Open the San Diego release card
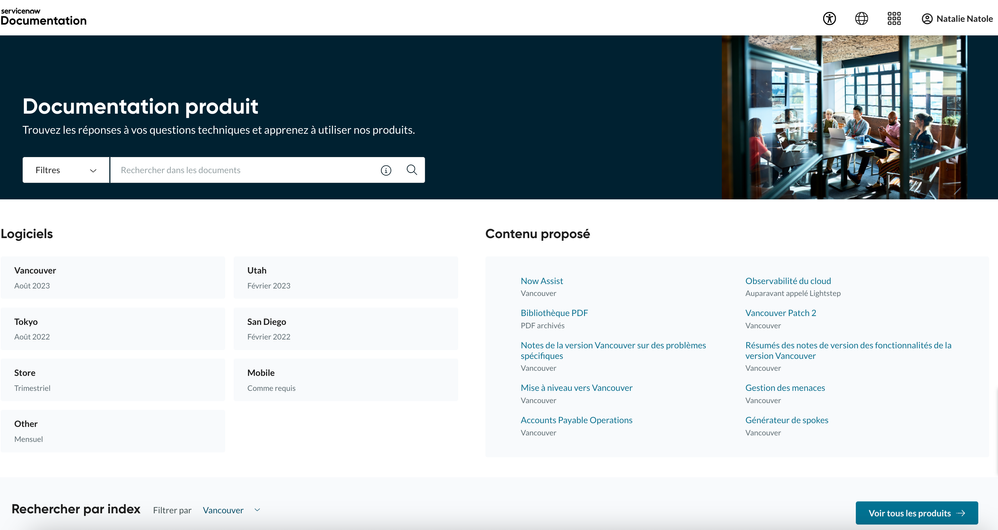998x530 pixels. (x=346, y=328)
